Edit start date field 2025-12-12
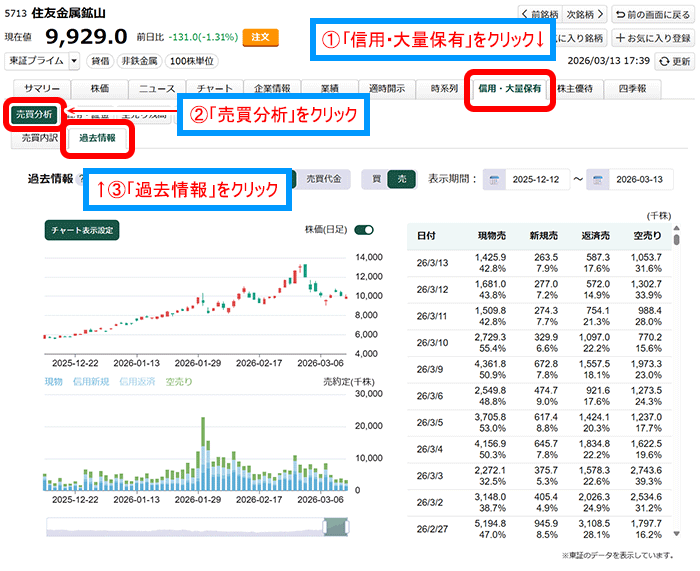 pos(537,180)
